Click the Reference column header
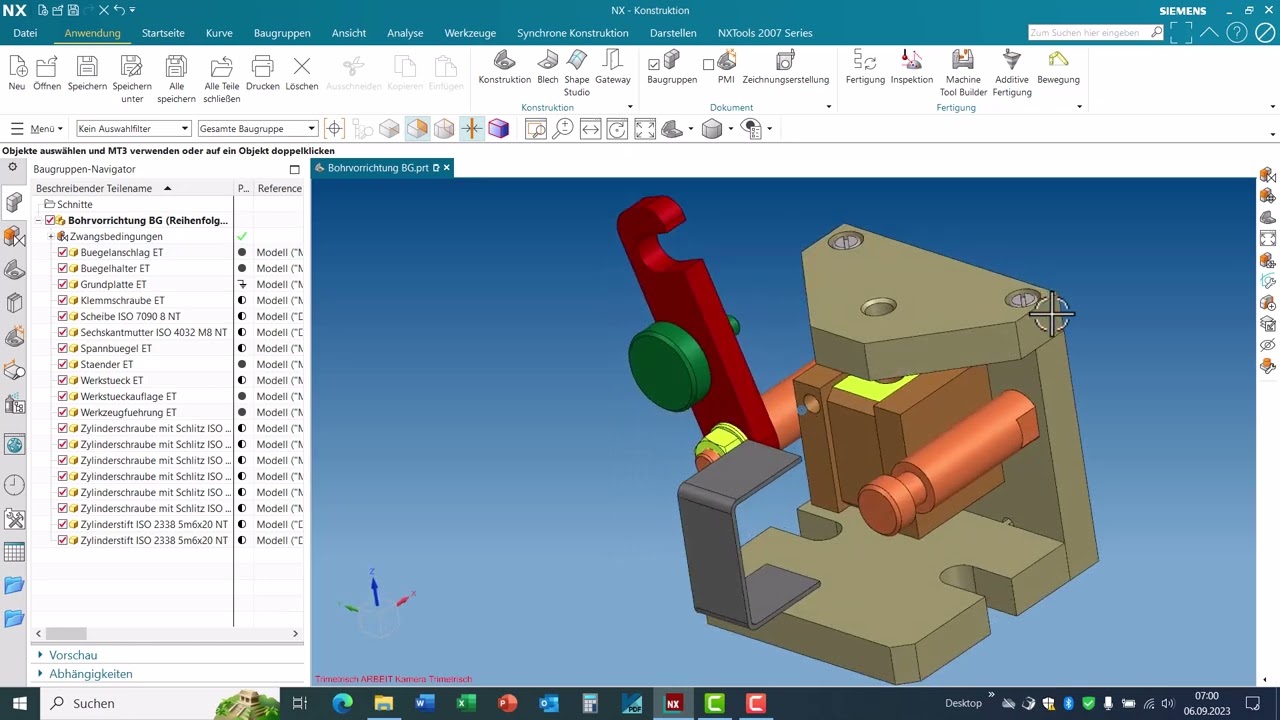The width and height of the screenshot is (1280, 720). click(x=279, y=189)
